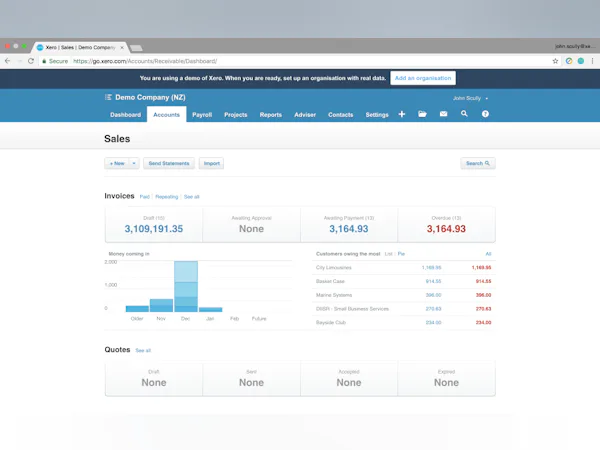600x450 pixels.
Task: Open the Settings menu
Action: [377, 115]
